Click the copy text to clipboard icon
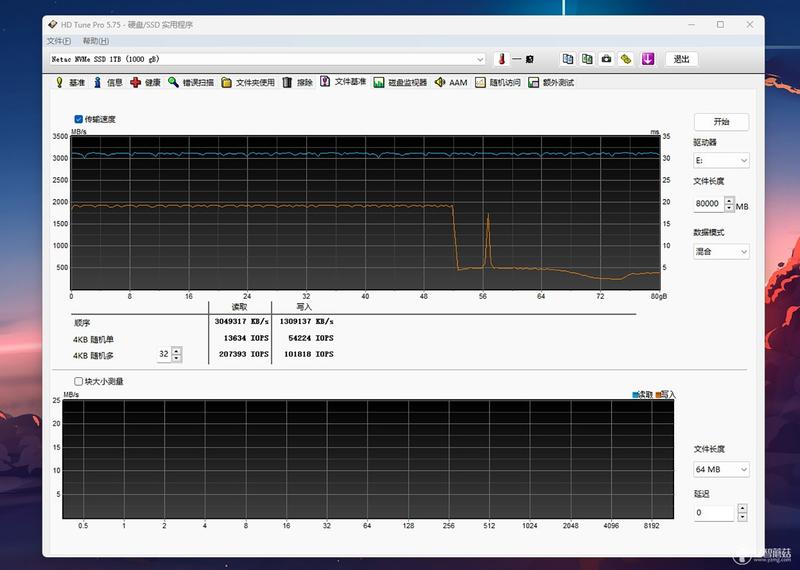The image size is (800, 570). pos(568,59)
